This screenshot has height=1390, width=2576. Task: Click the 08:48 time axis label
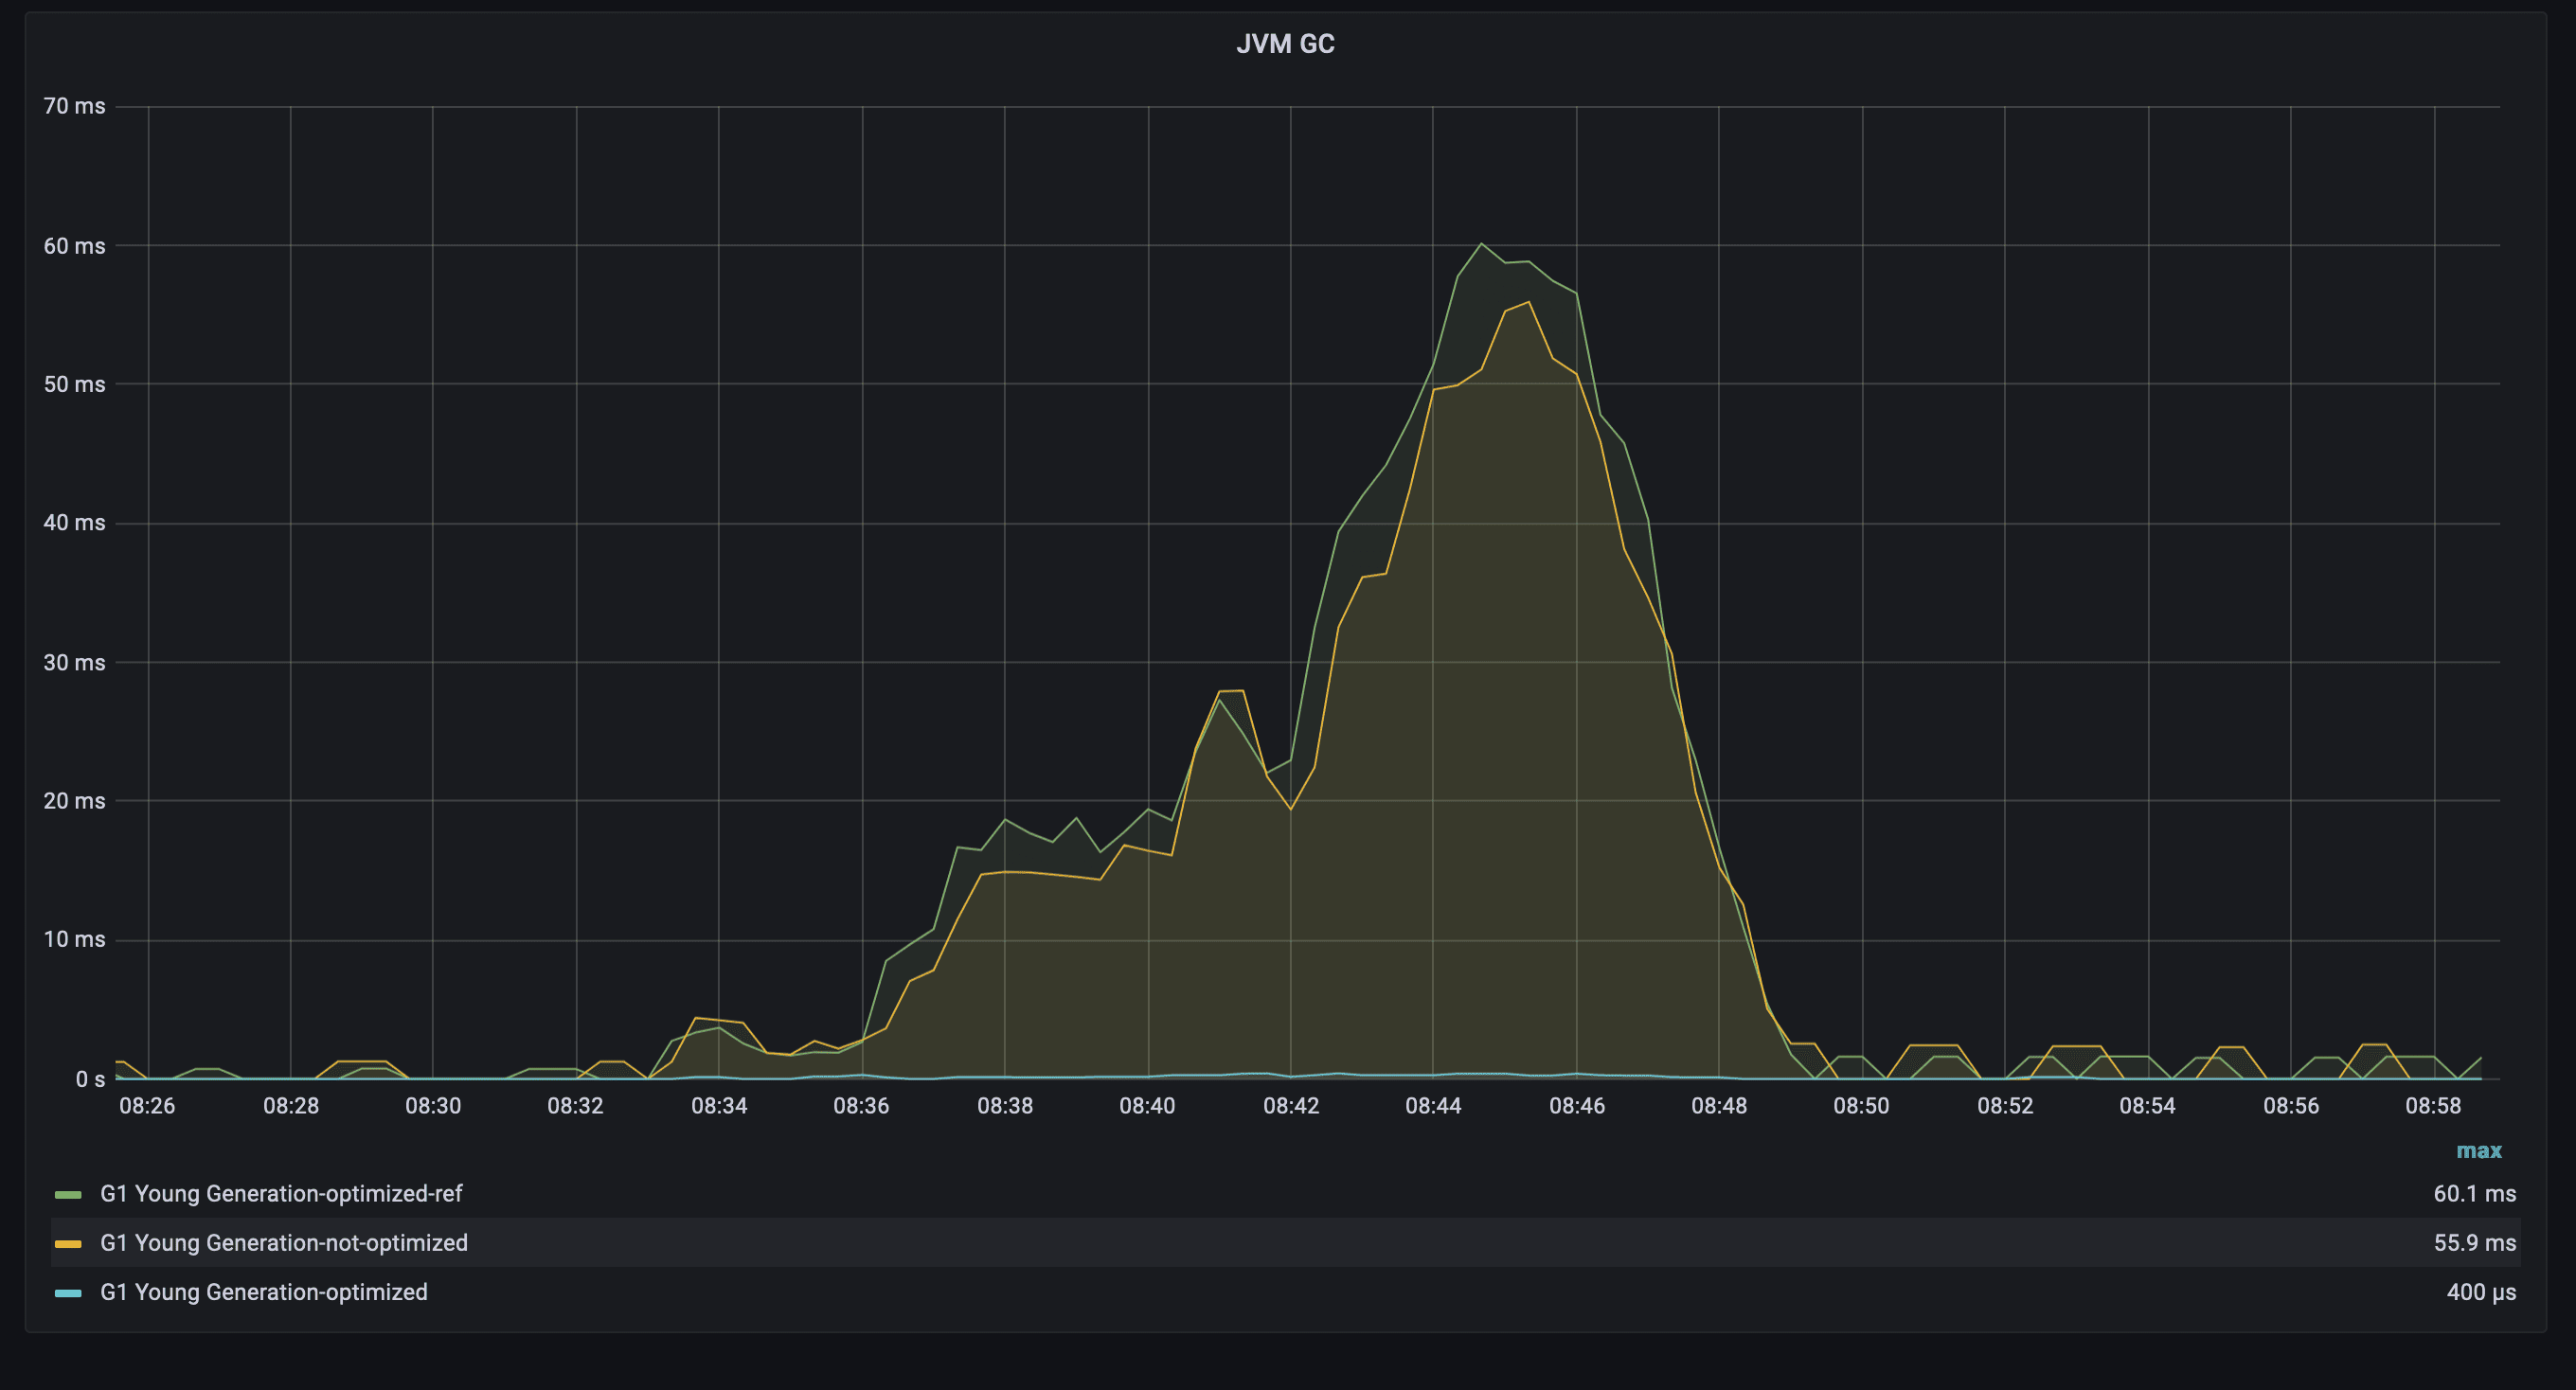pyautogui.click(x=1719, y=1106)
